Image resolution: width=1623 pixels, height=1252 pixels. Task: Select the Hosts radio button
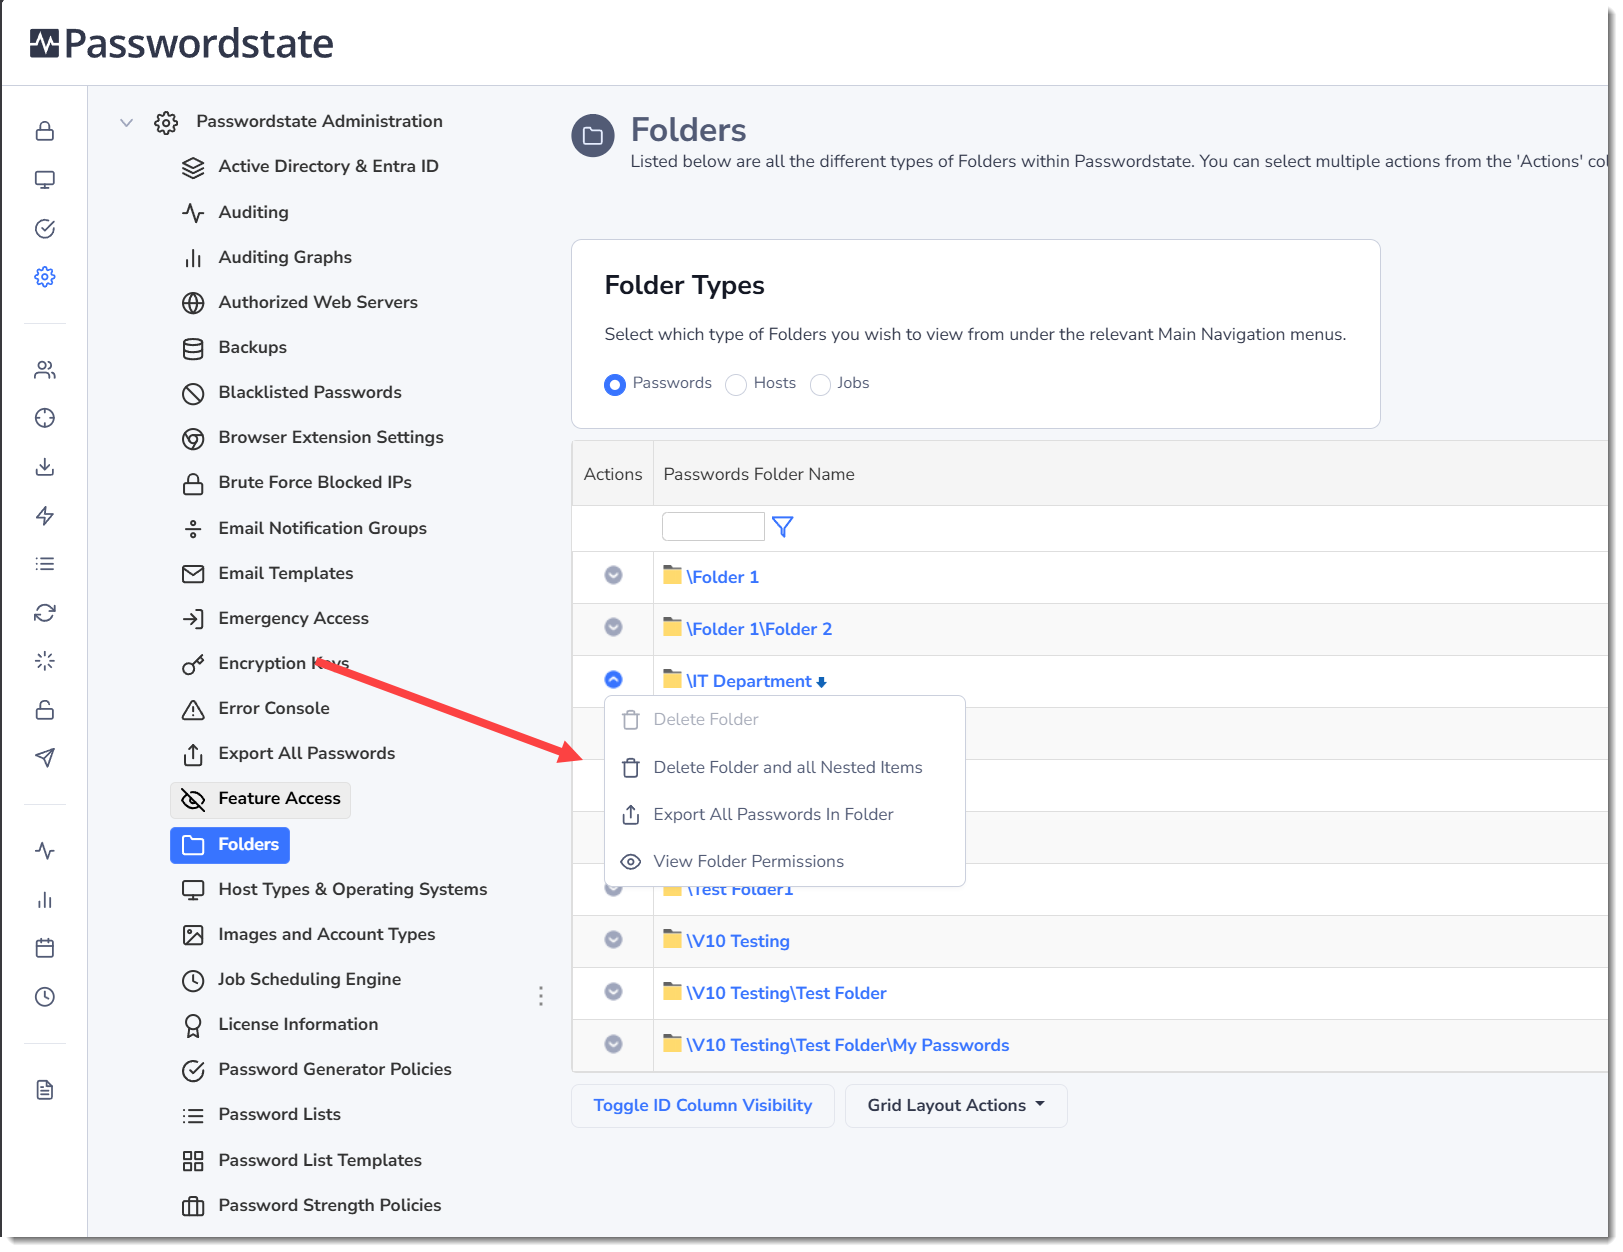[736, 385]
